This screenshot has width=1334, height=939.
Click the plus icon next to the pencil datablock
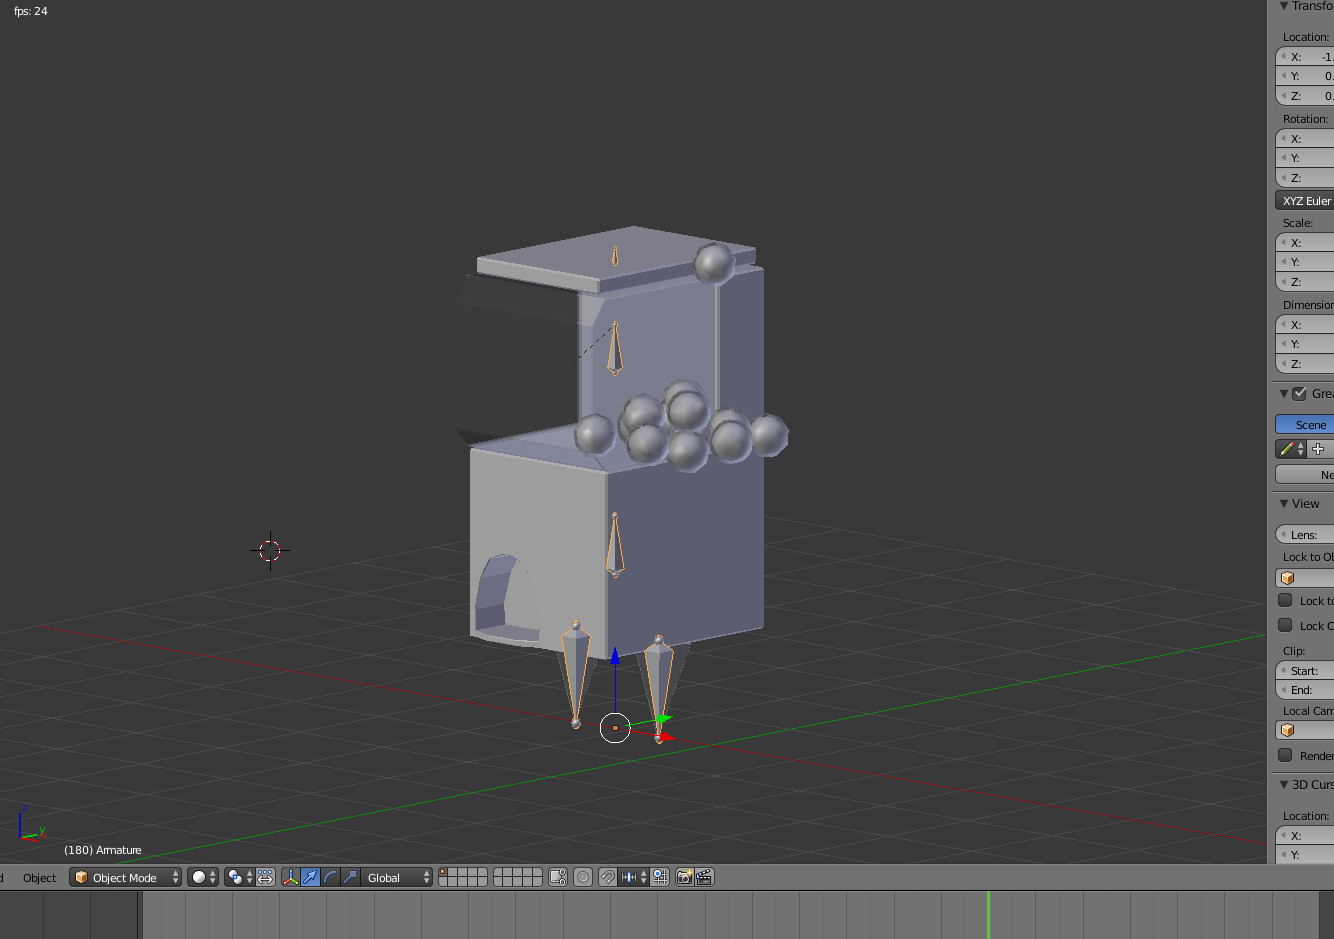point(1318,448)
